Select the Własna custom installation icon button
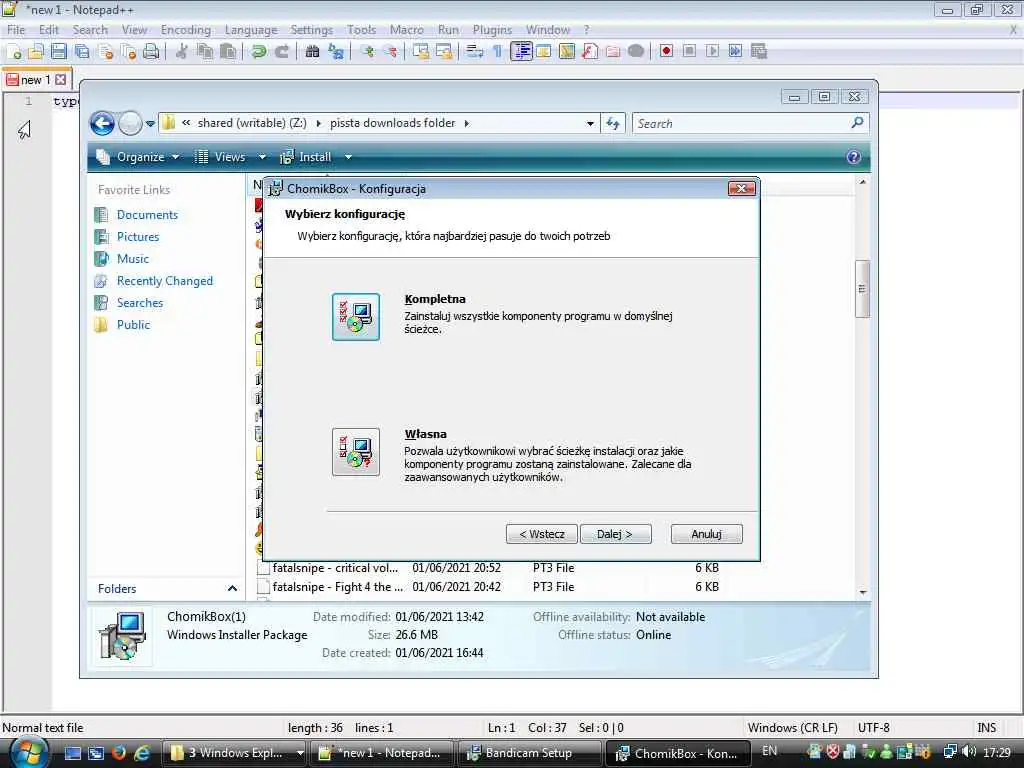 coord(355,452)
